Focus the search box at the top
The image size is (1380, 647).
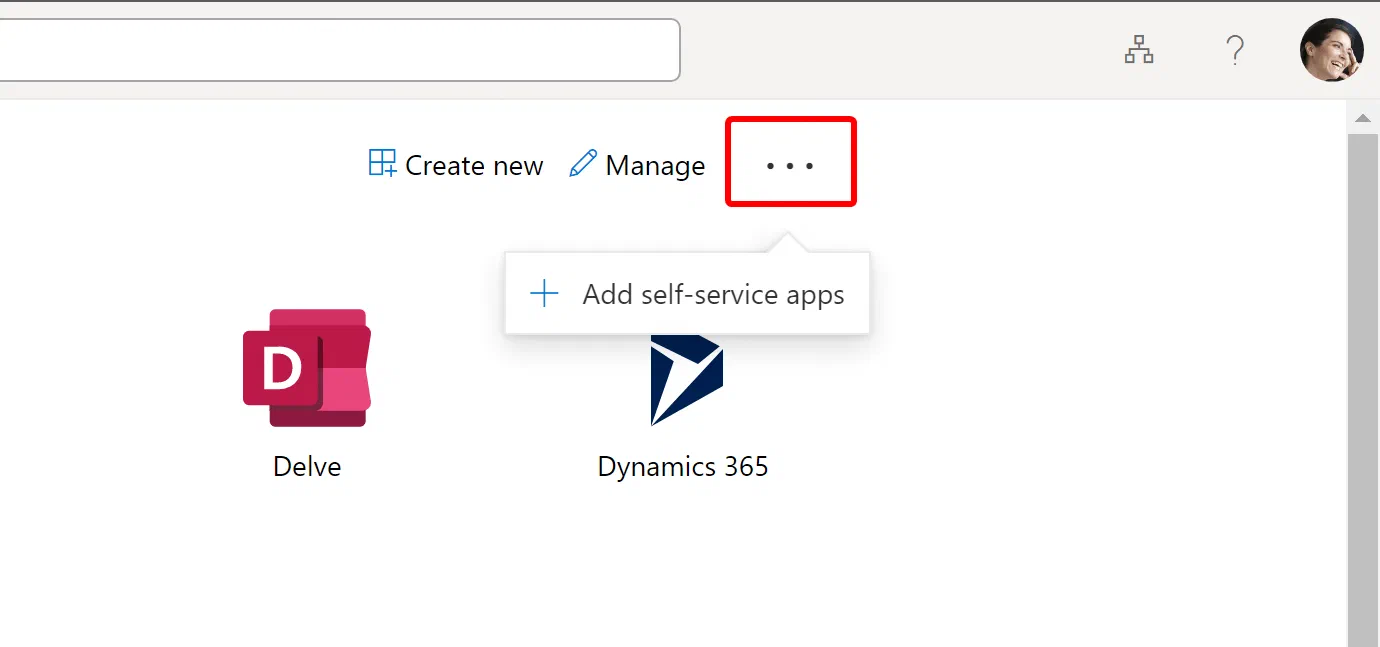pyautogui.click(x=338, y=49)
